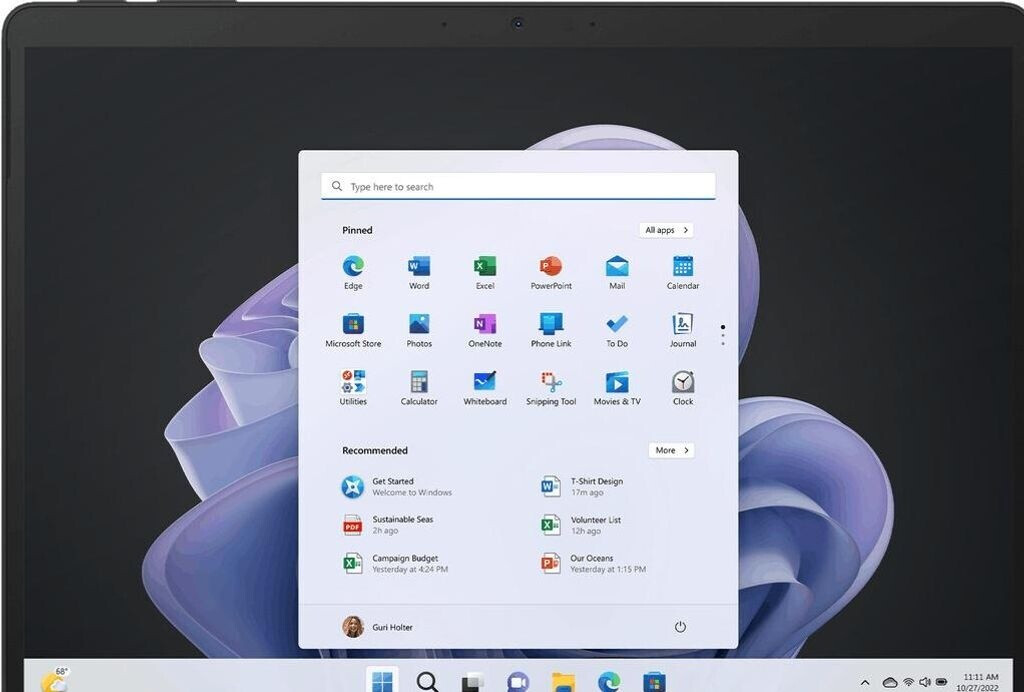Expand the system tray hidden icons chevron
This screenshot has height=692, width=1024.
(x=865, y=682)
